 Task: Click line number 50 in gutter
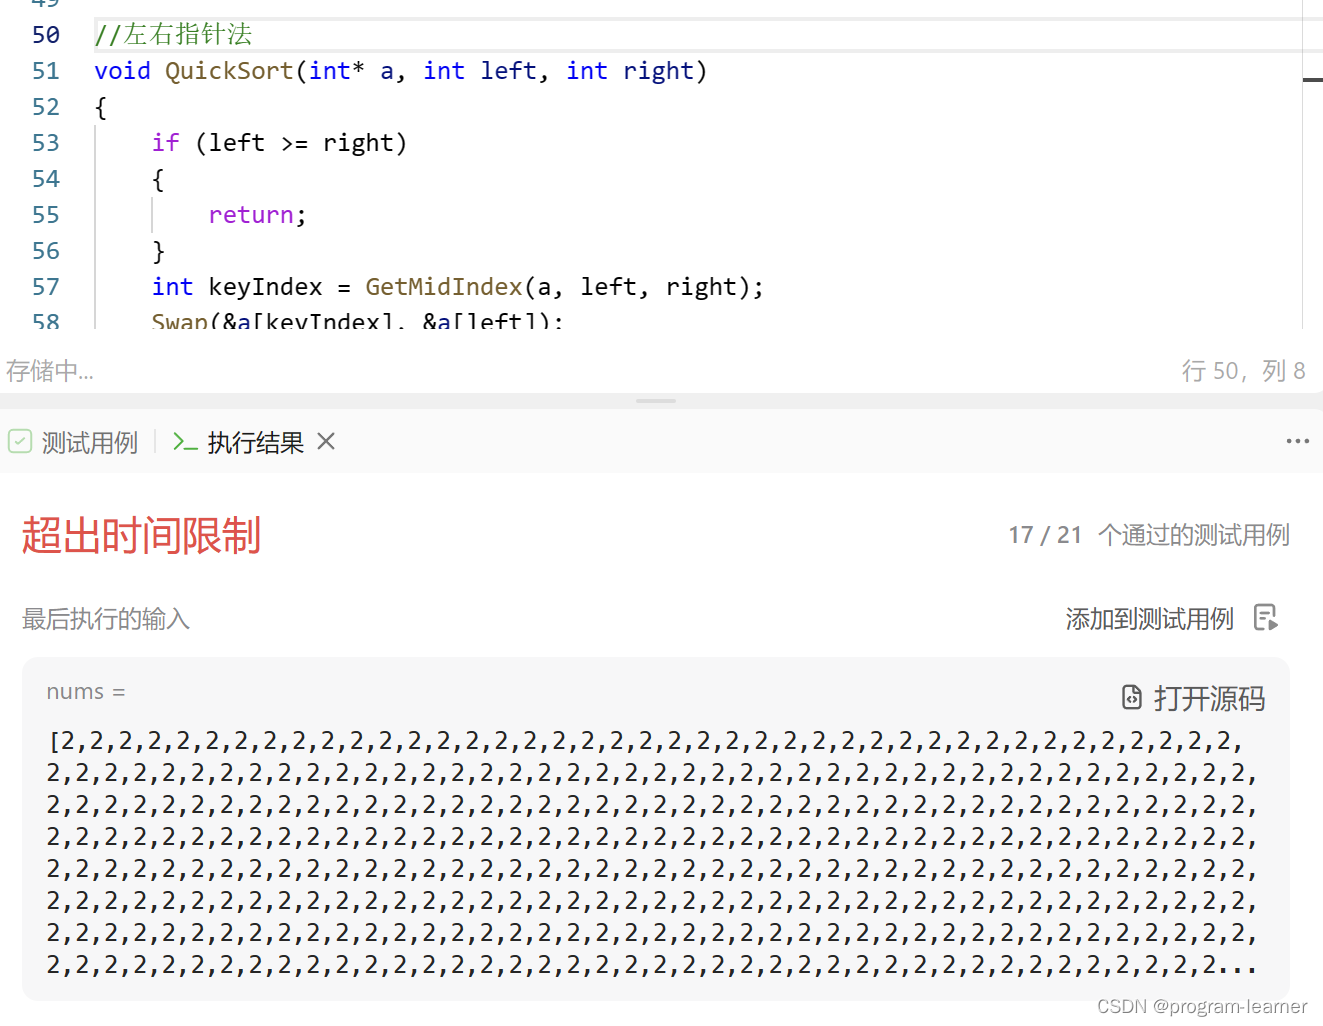click(x=46, y=35)
